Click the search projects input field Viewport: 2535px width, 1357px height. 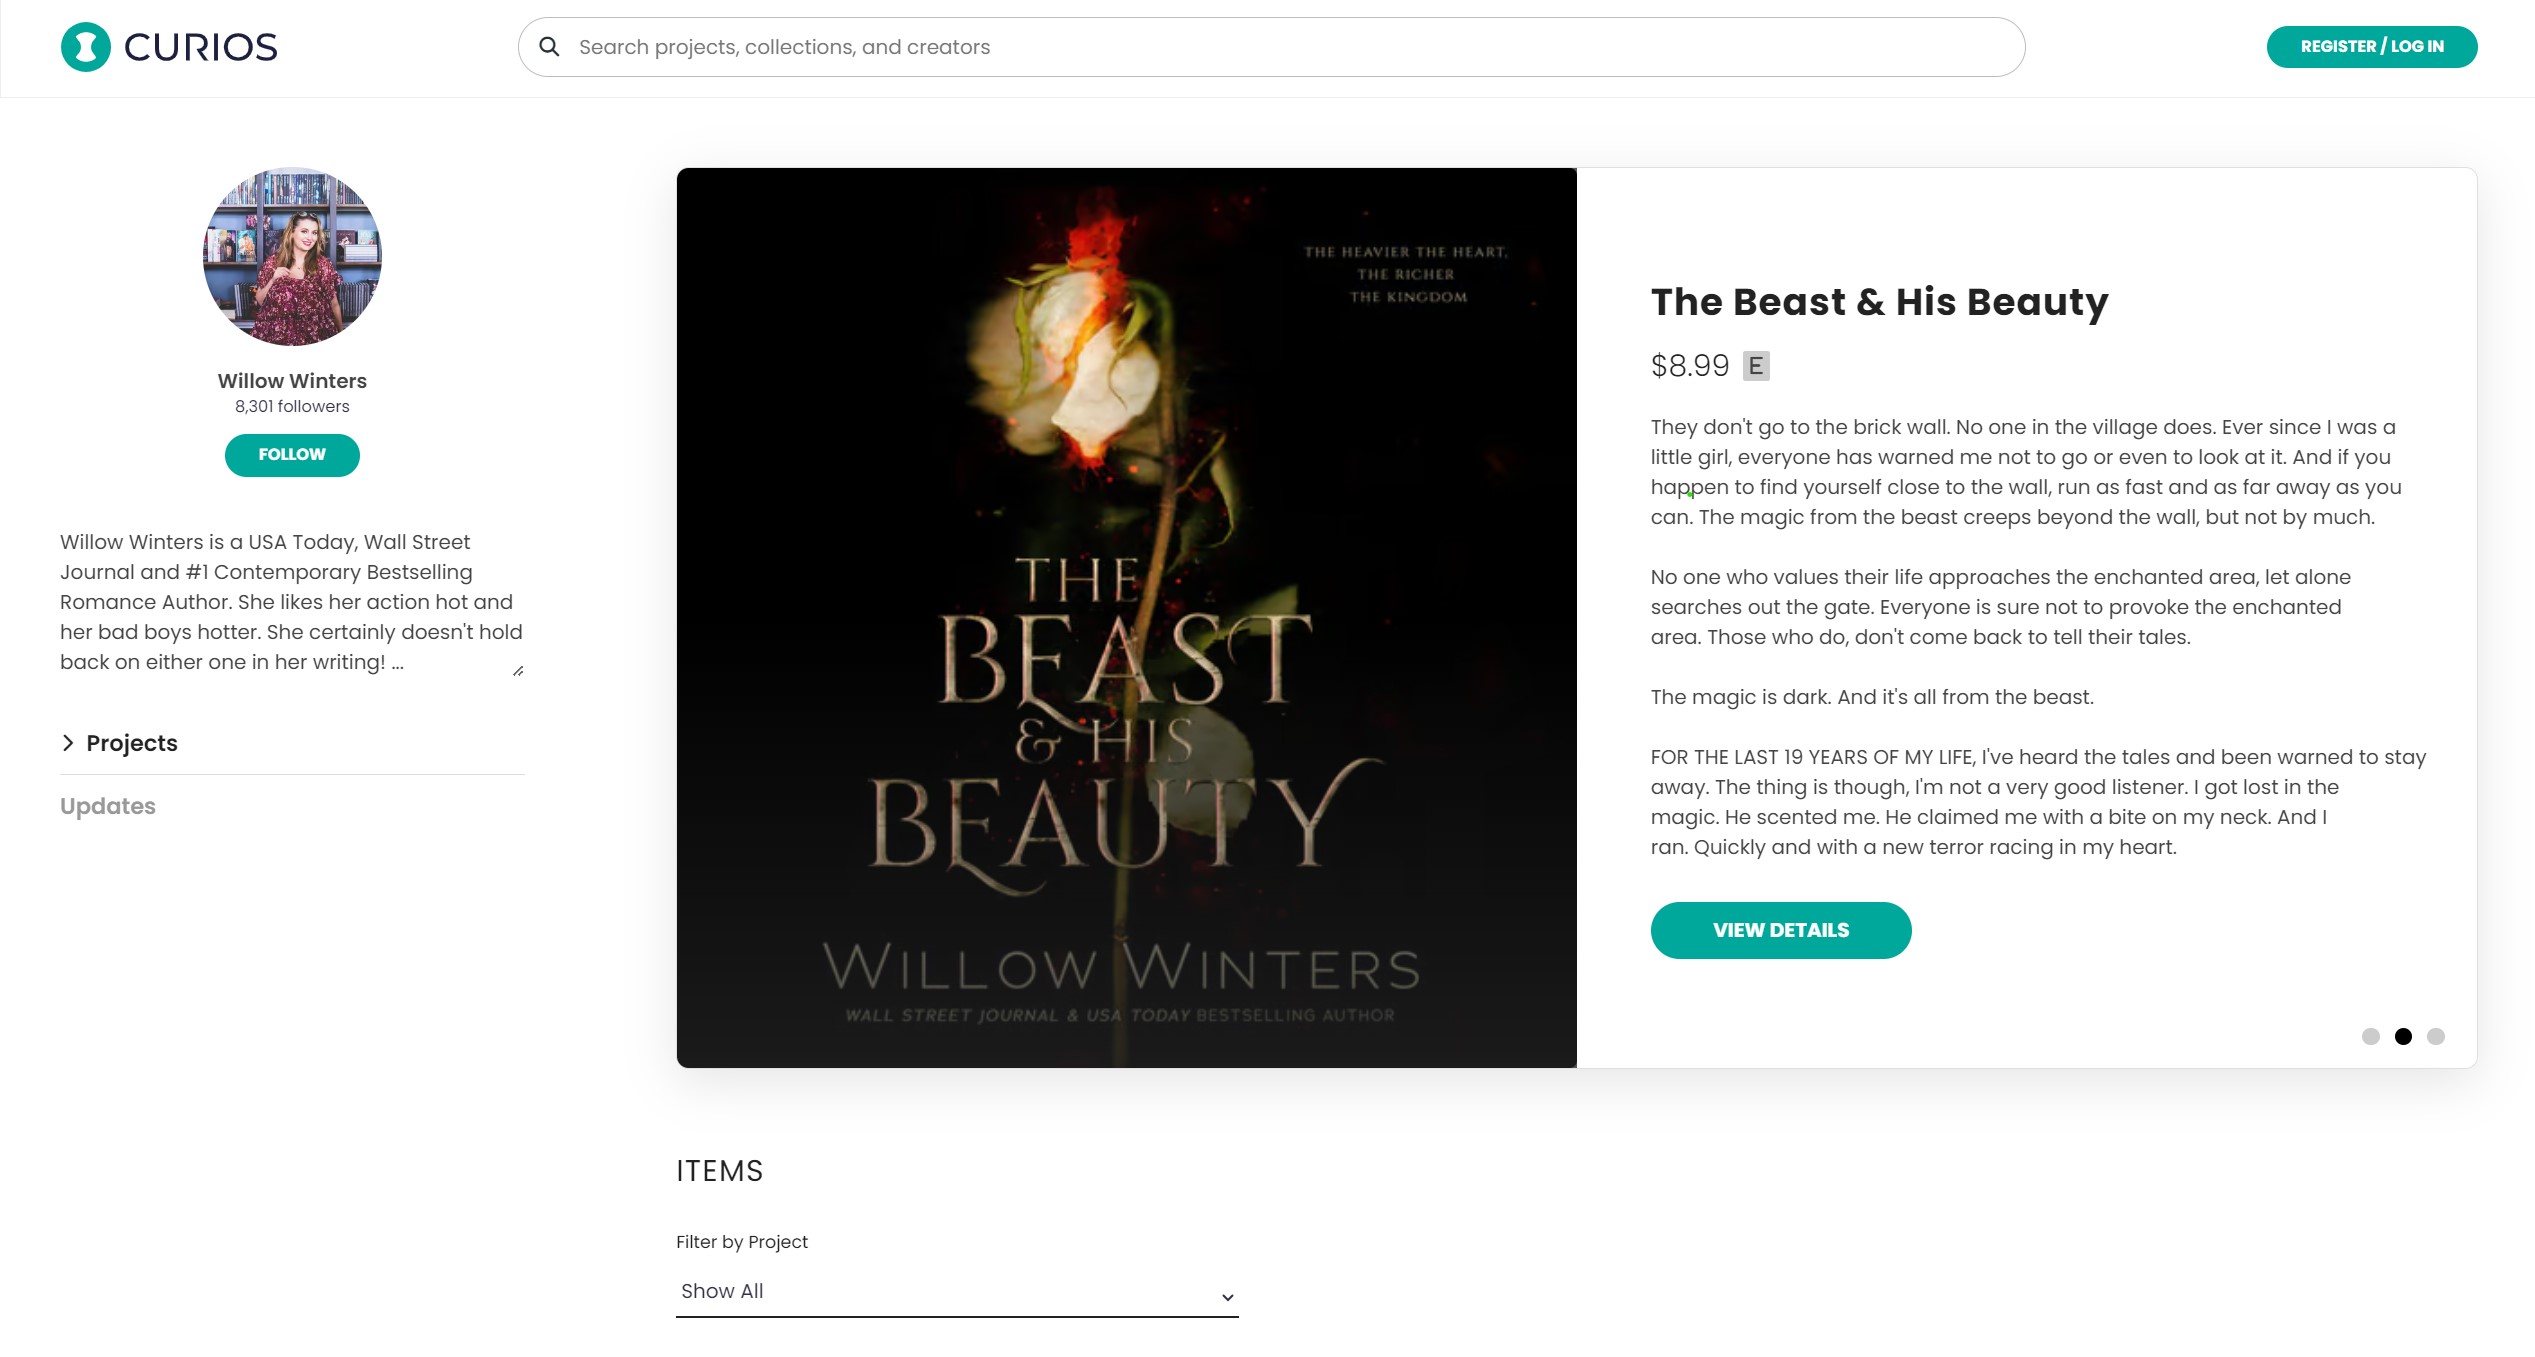tap(1272, 47)
